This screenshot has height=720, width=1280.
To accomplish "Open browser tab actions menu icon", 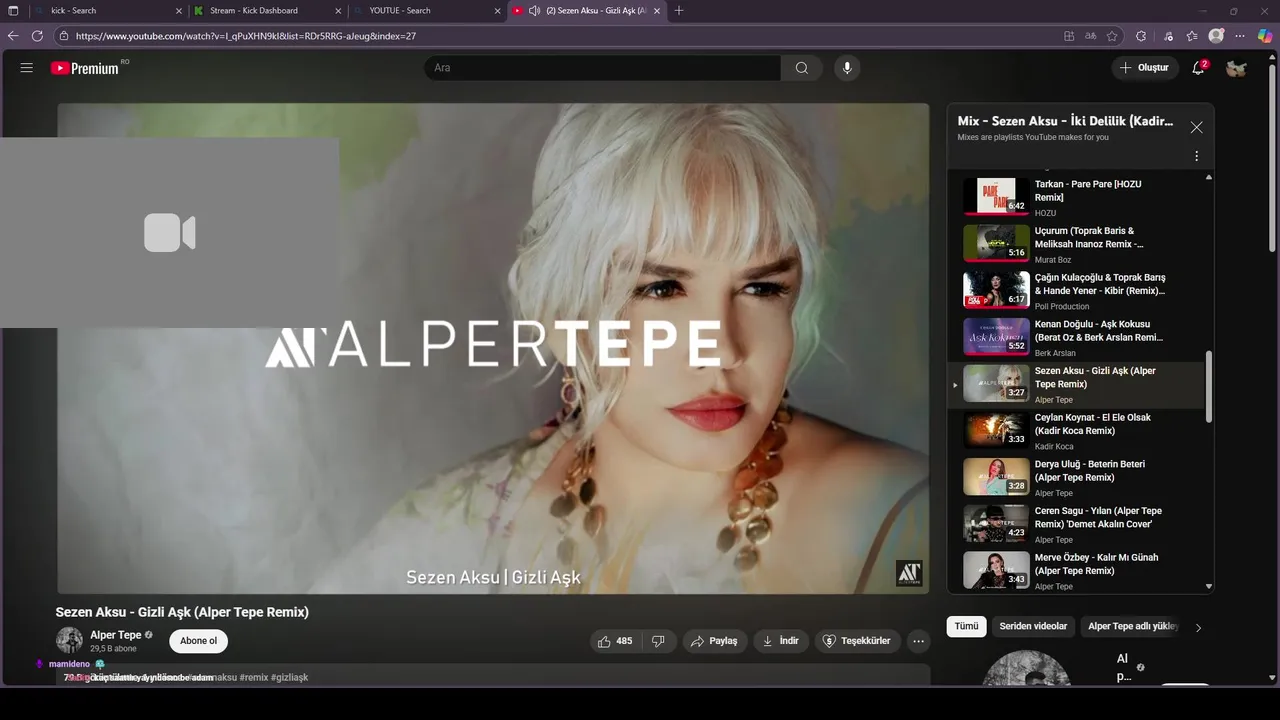I will point(13,10).
